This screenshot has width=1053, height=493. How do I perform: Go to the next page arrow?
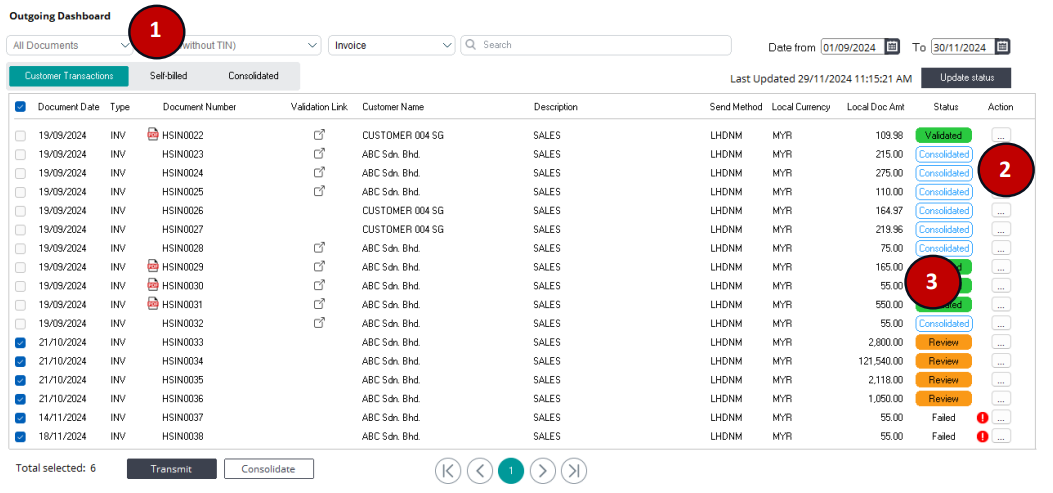[x=543, y=470]
